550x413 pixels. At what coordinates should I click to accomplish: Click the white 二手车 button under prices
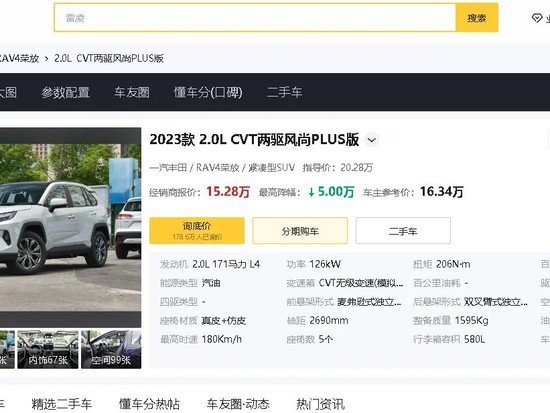click(403, 231)
